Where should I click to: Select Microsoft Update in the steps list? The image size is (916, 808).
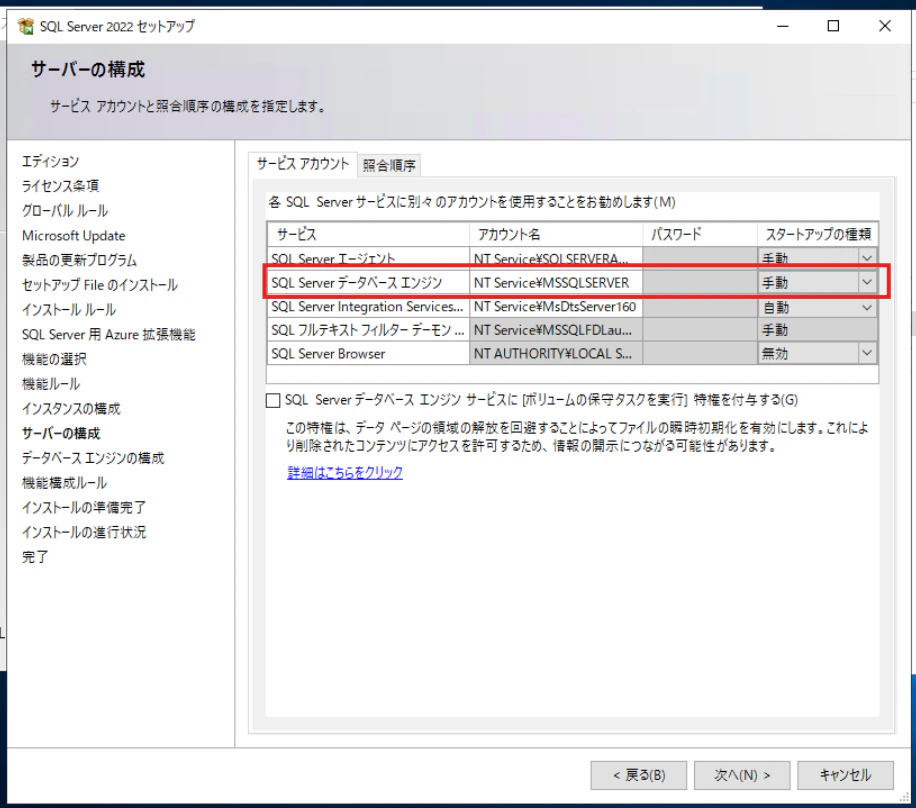(x=74, y=235)
